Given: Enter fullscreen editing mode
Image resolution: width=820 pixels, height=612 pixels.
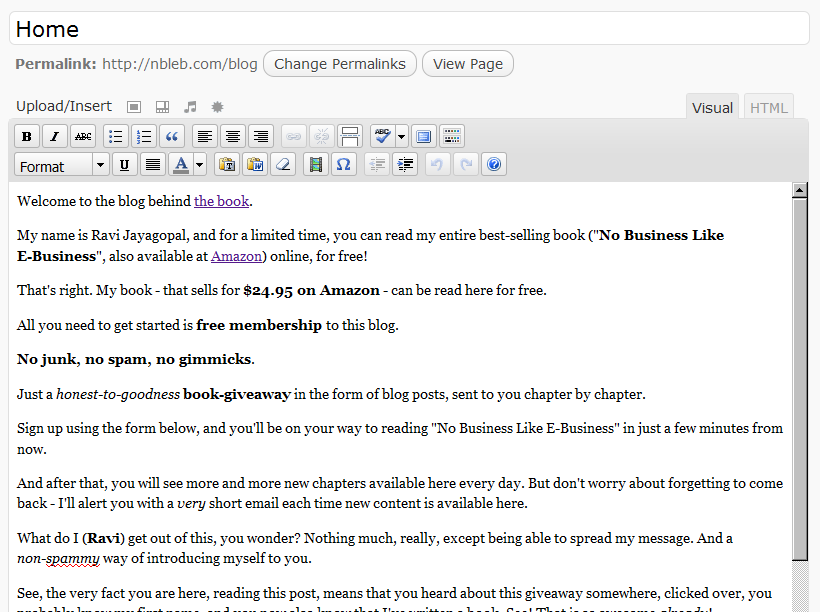Looking at the screenshot, I should [x=423, y=137].
